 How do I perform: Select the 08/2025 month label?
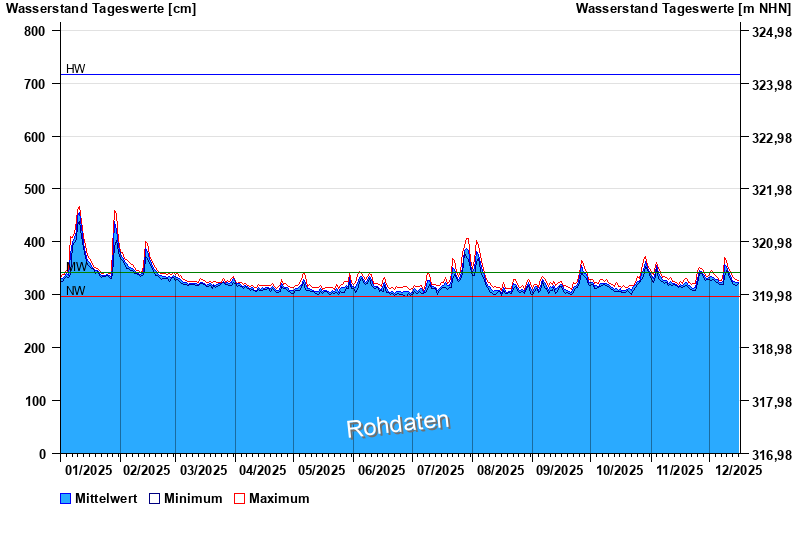pyautogui.click(x=500, y=470)
